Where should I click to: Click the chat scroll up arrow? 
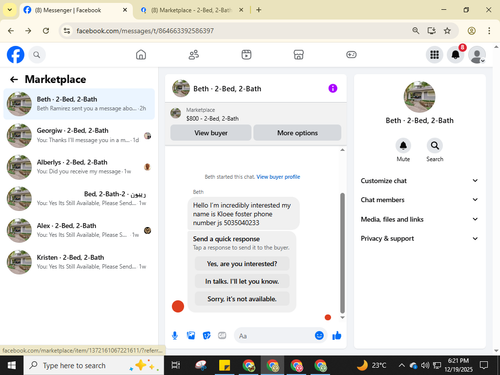click(342, 150)
